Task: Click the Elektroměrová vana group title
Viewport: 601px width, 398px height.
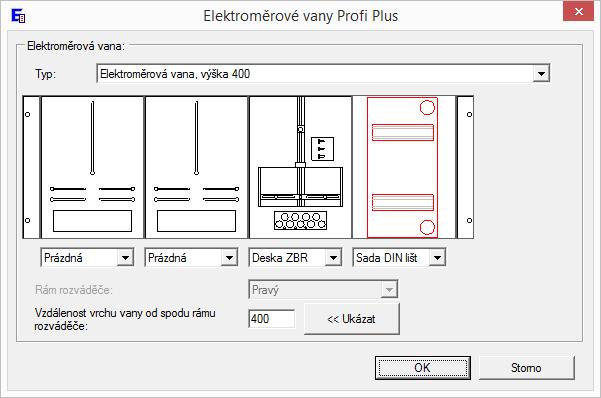Action: click(76, 46)
